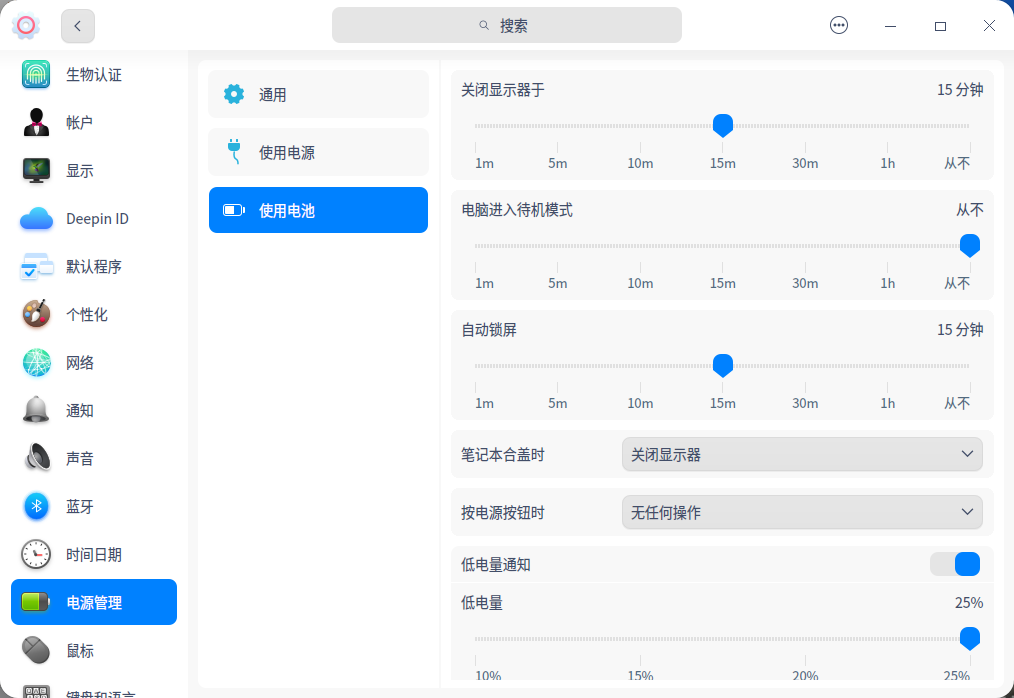Click the monitor off (关闭显示器于) slider handle
1014x698 pixels.
723,126
